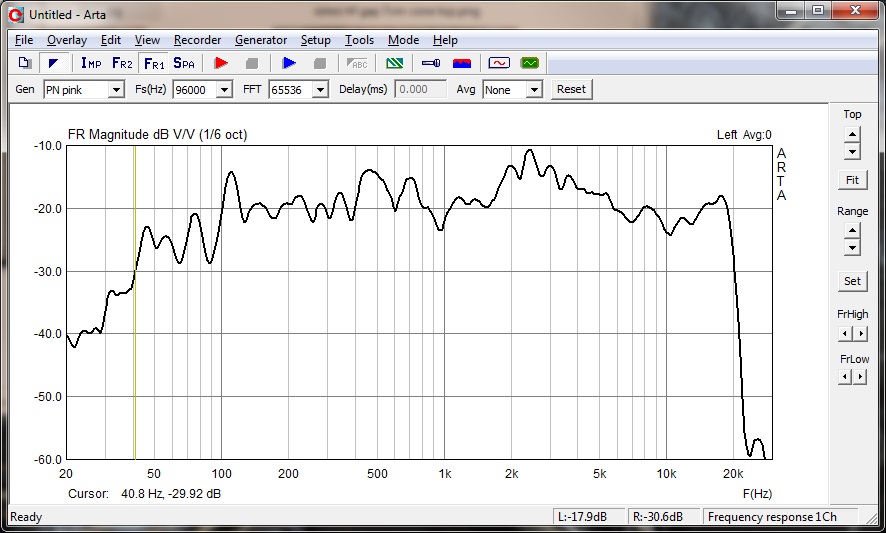Close the Arta window

pos(855,11)
